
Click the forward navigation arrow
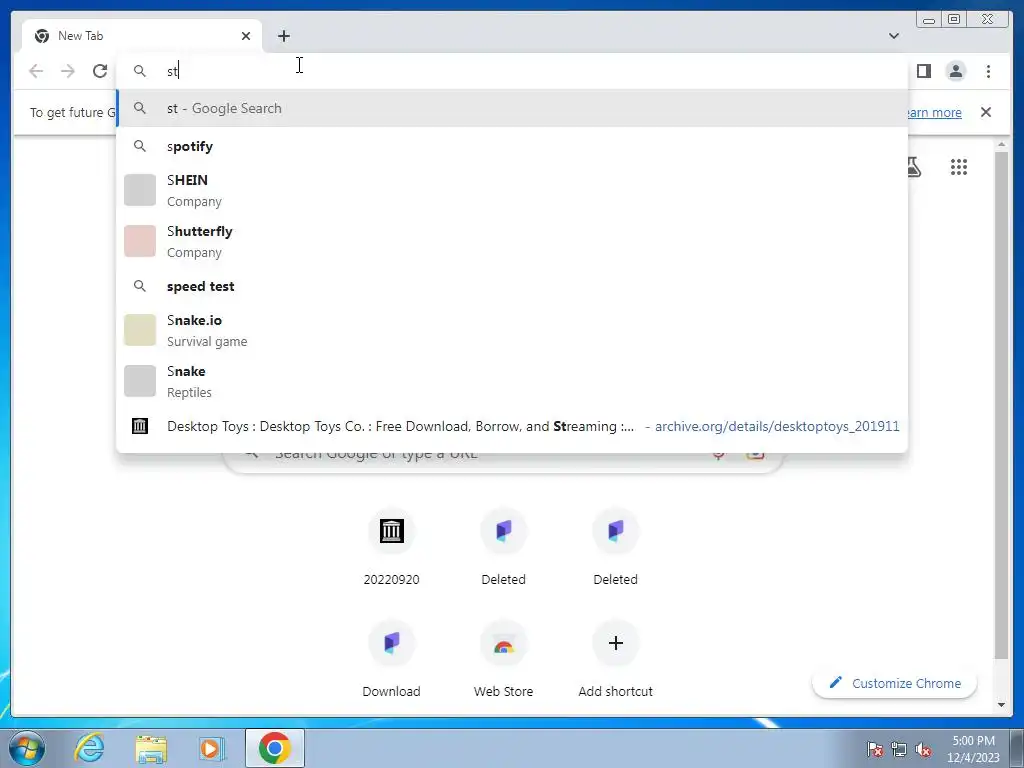coord(68,71)
